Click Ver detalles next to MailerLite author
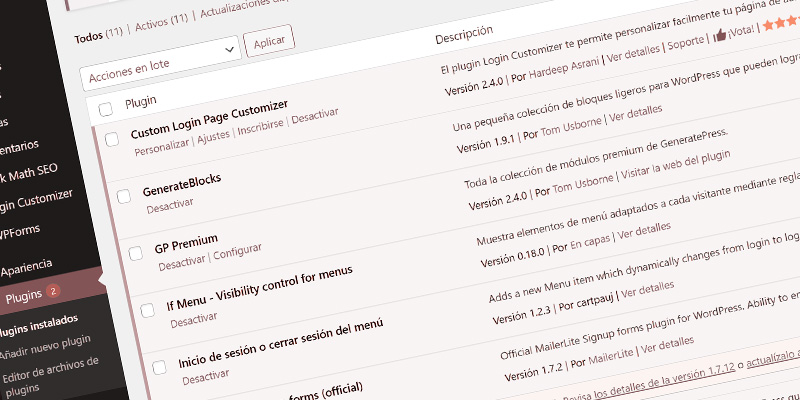The width and height of the screenshot is (800, 400). coord(667,345)
